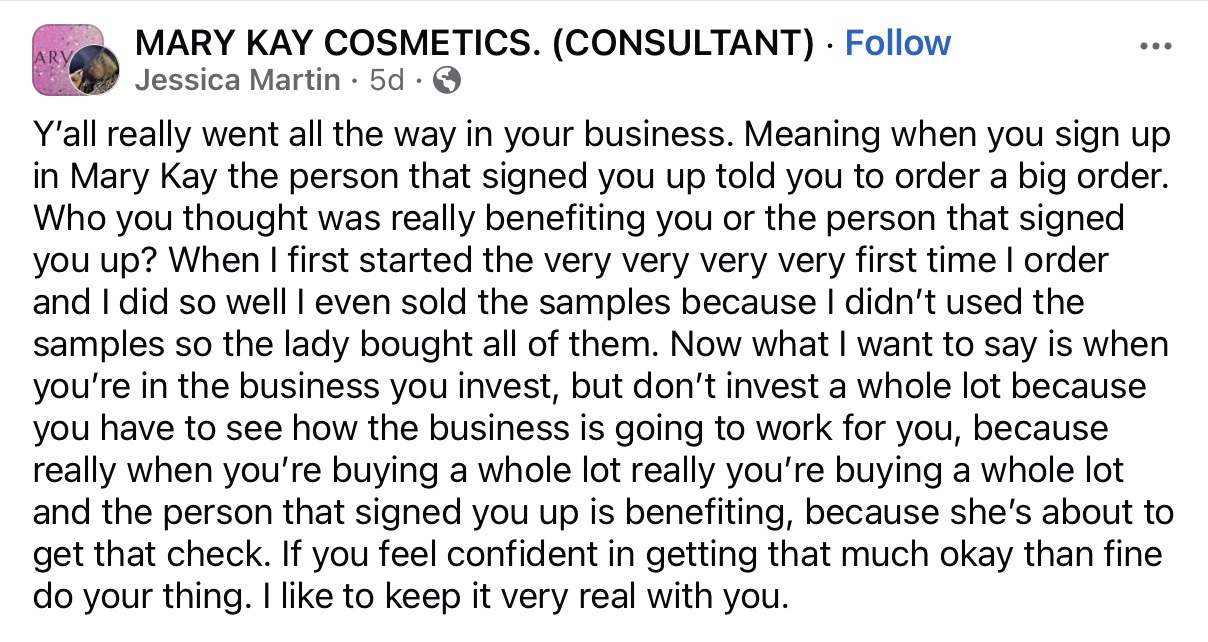Click the line starting "and I did so well"
Screen dimensions: 1208x642
pyautogui.click(x=558, y=302)
